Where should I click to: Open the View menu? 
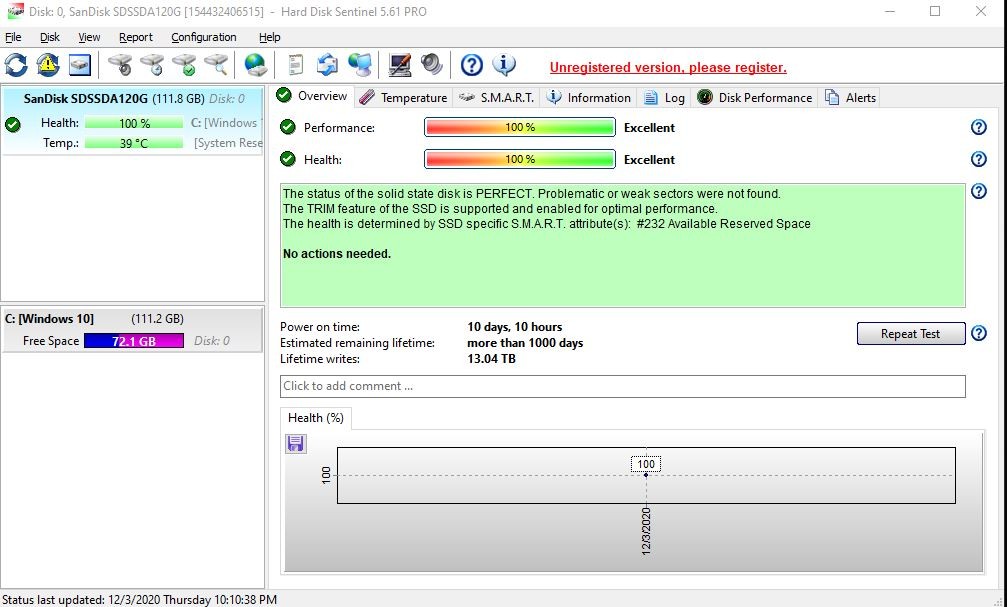pyautogui.click(x=89, y=37)
